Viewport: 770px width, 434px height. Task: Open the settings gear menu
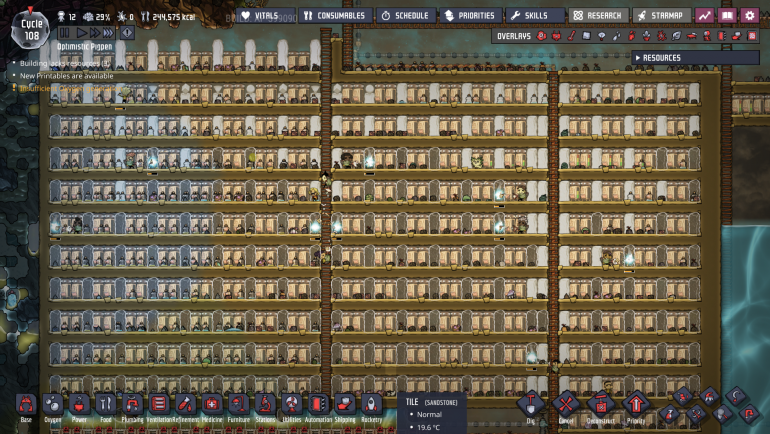[x=750, y=16]
